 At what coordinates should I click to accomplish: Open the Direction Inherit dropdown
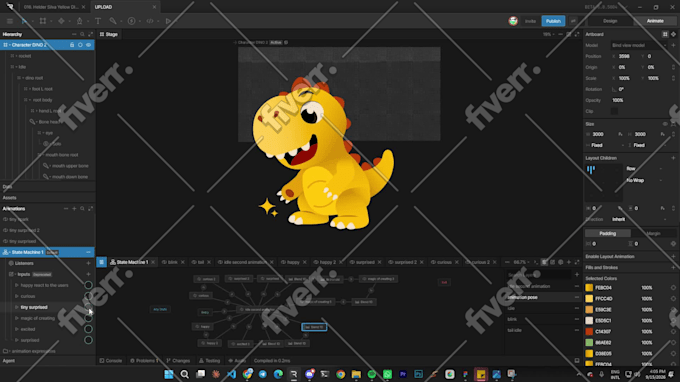coord(639,219)
